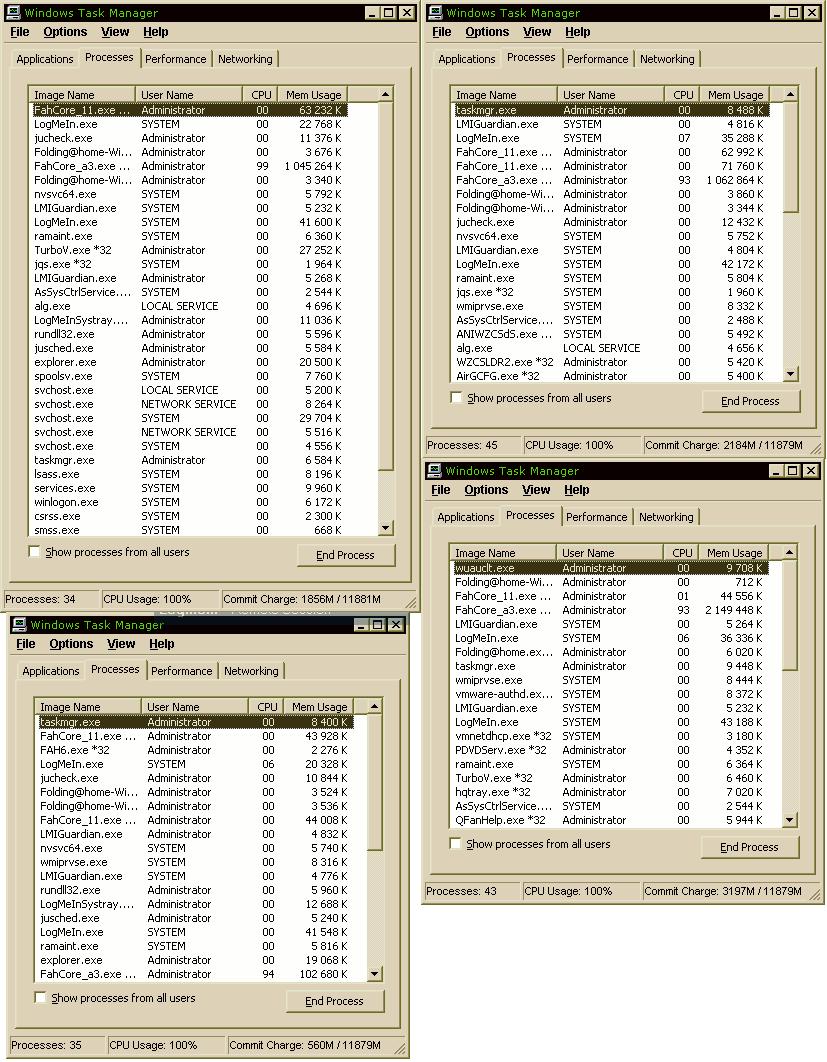The image size is (827, 1062).
Task: Select FahCore_a3.exe row using 1 045 264 K
Action: (x=188, y=166)
